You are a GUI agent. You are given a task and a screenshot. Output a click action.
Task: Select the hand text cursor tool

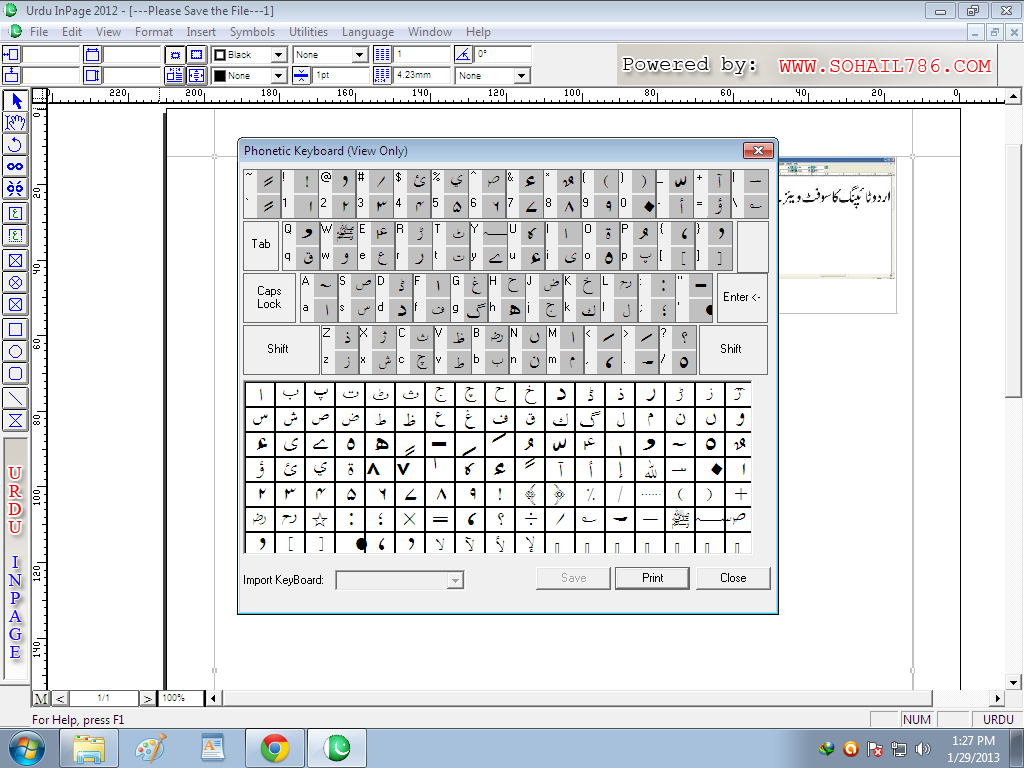(x=16, y=122)
